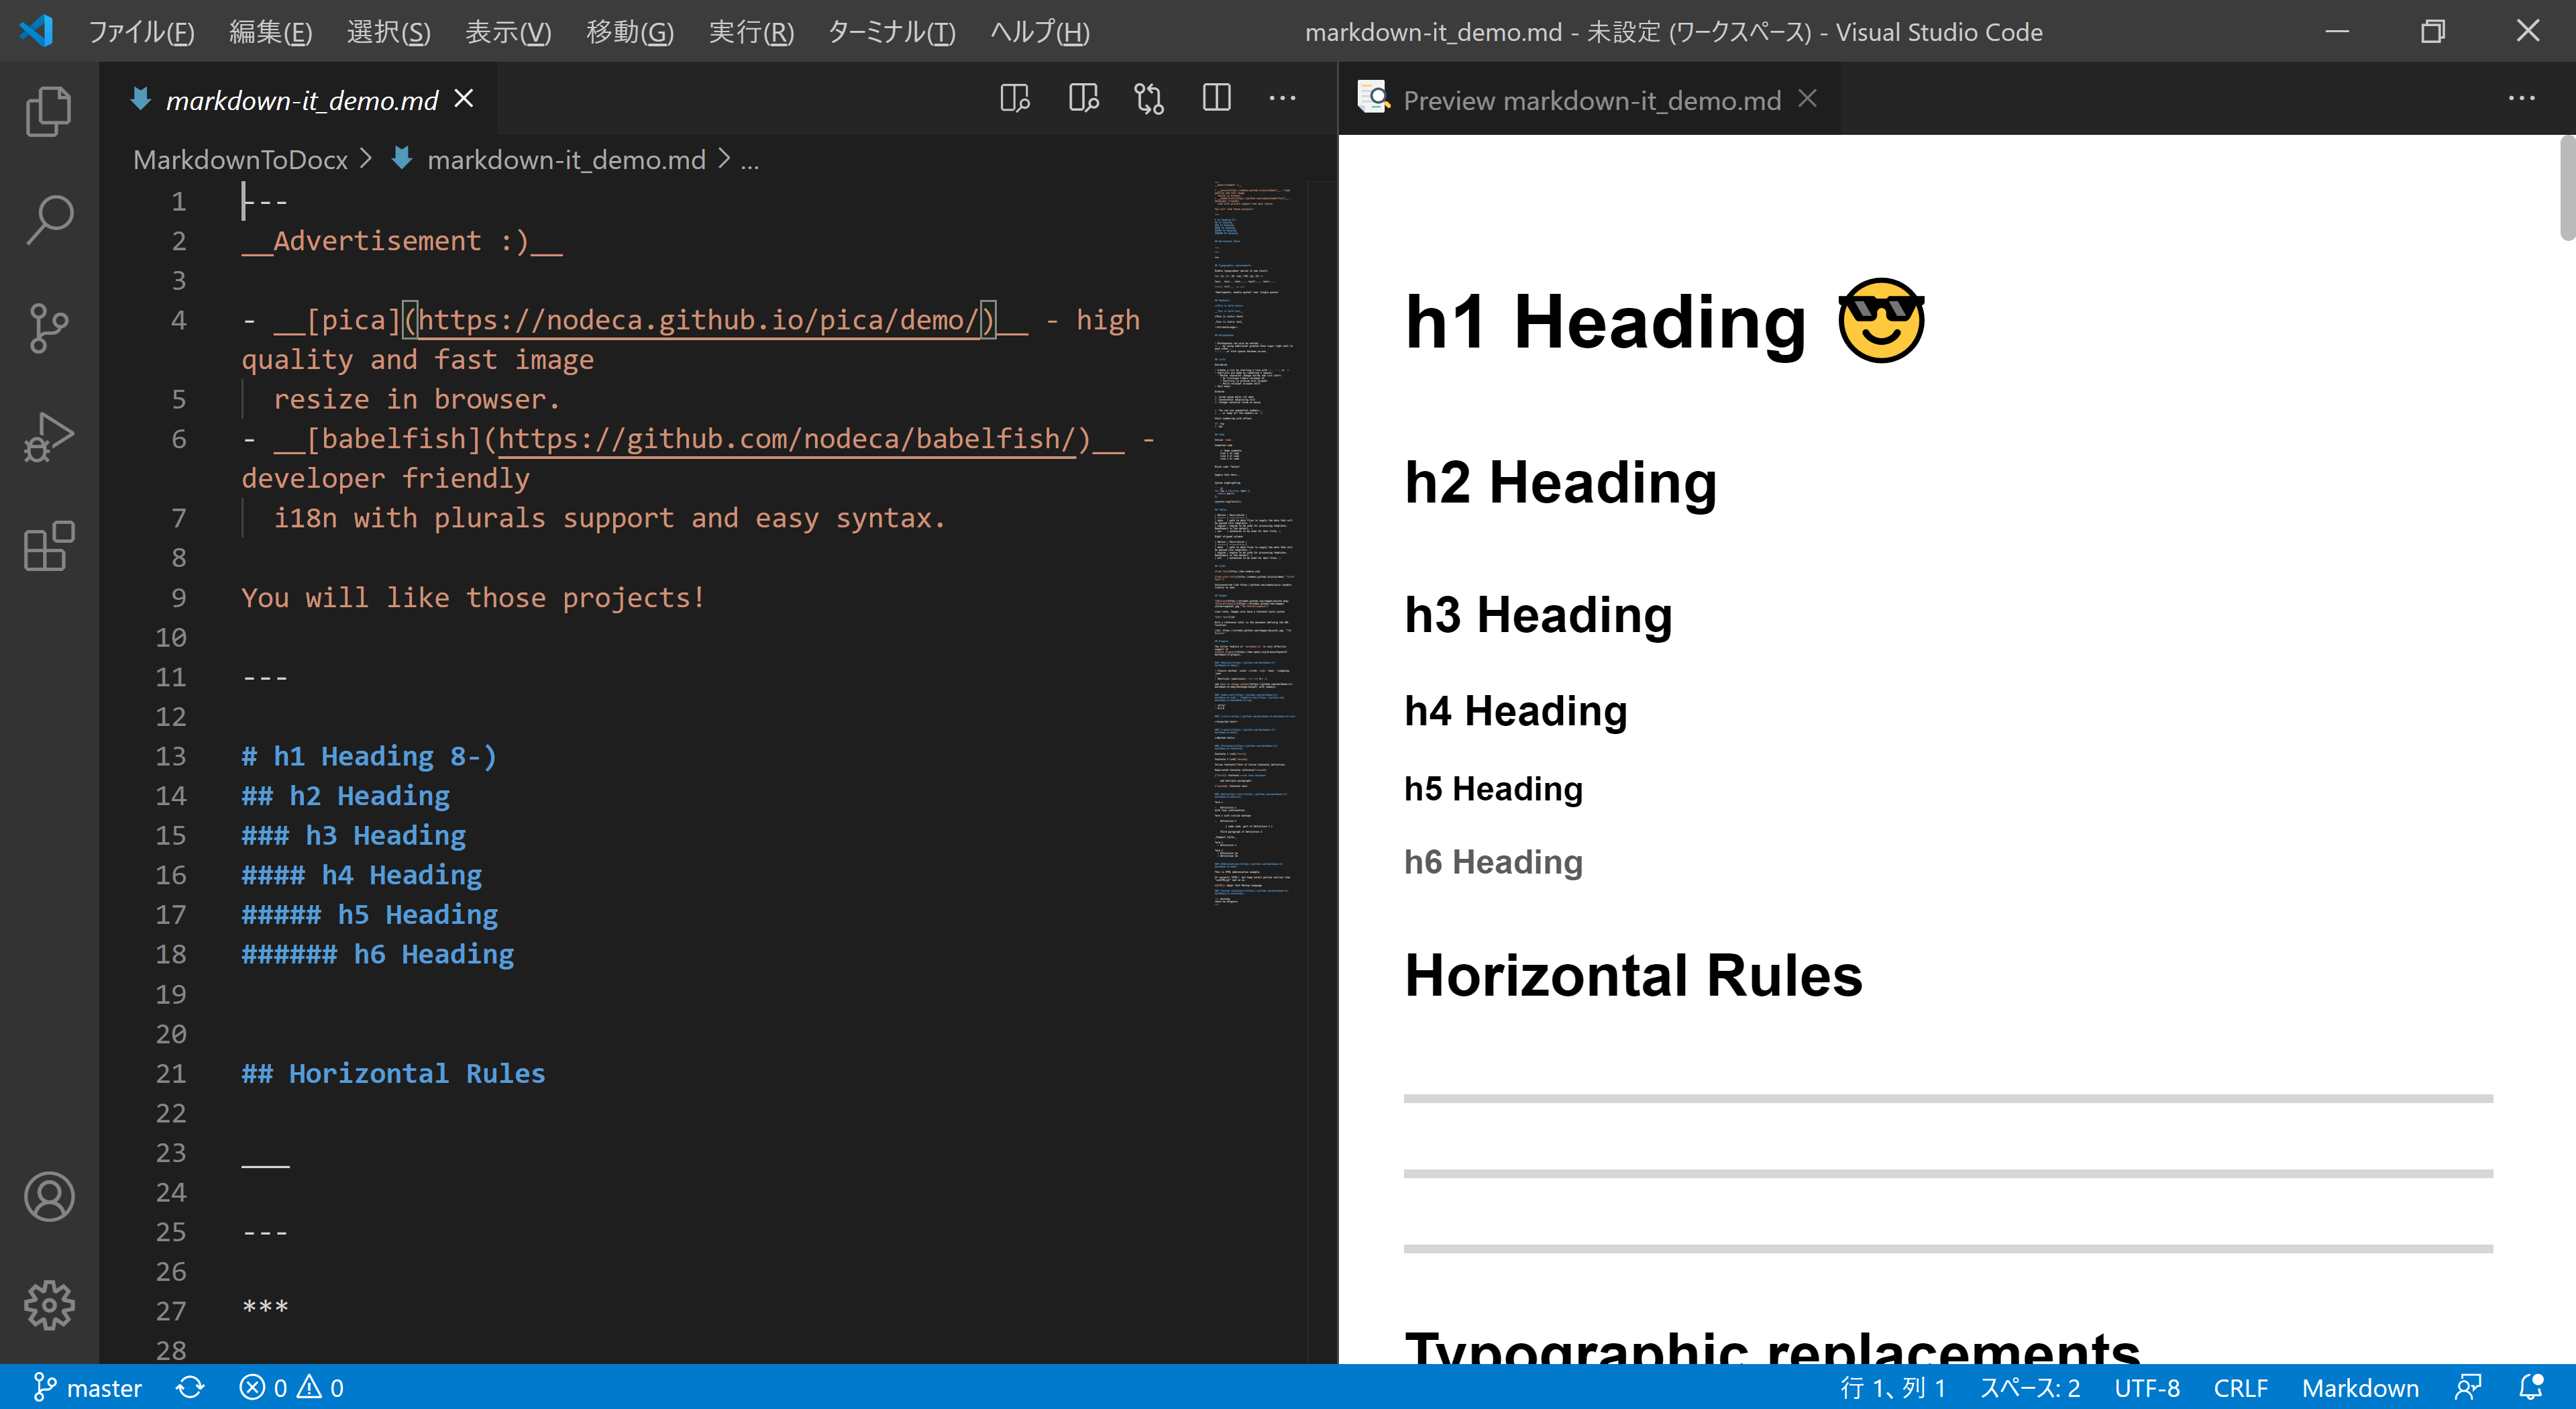Split the editor with the split icon

point(1216,98)
